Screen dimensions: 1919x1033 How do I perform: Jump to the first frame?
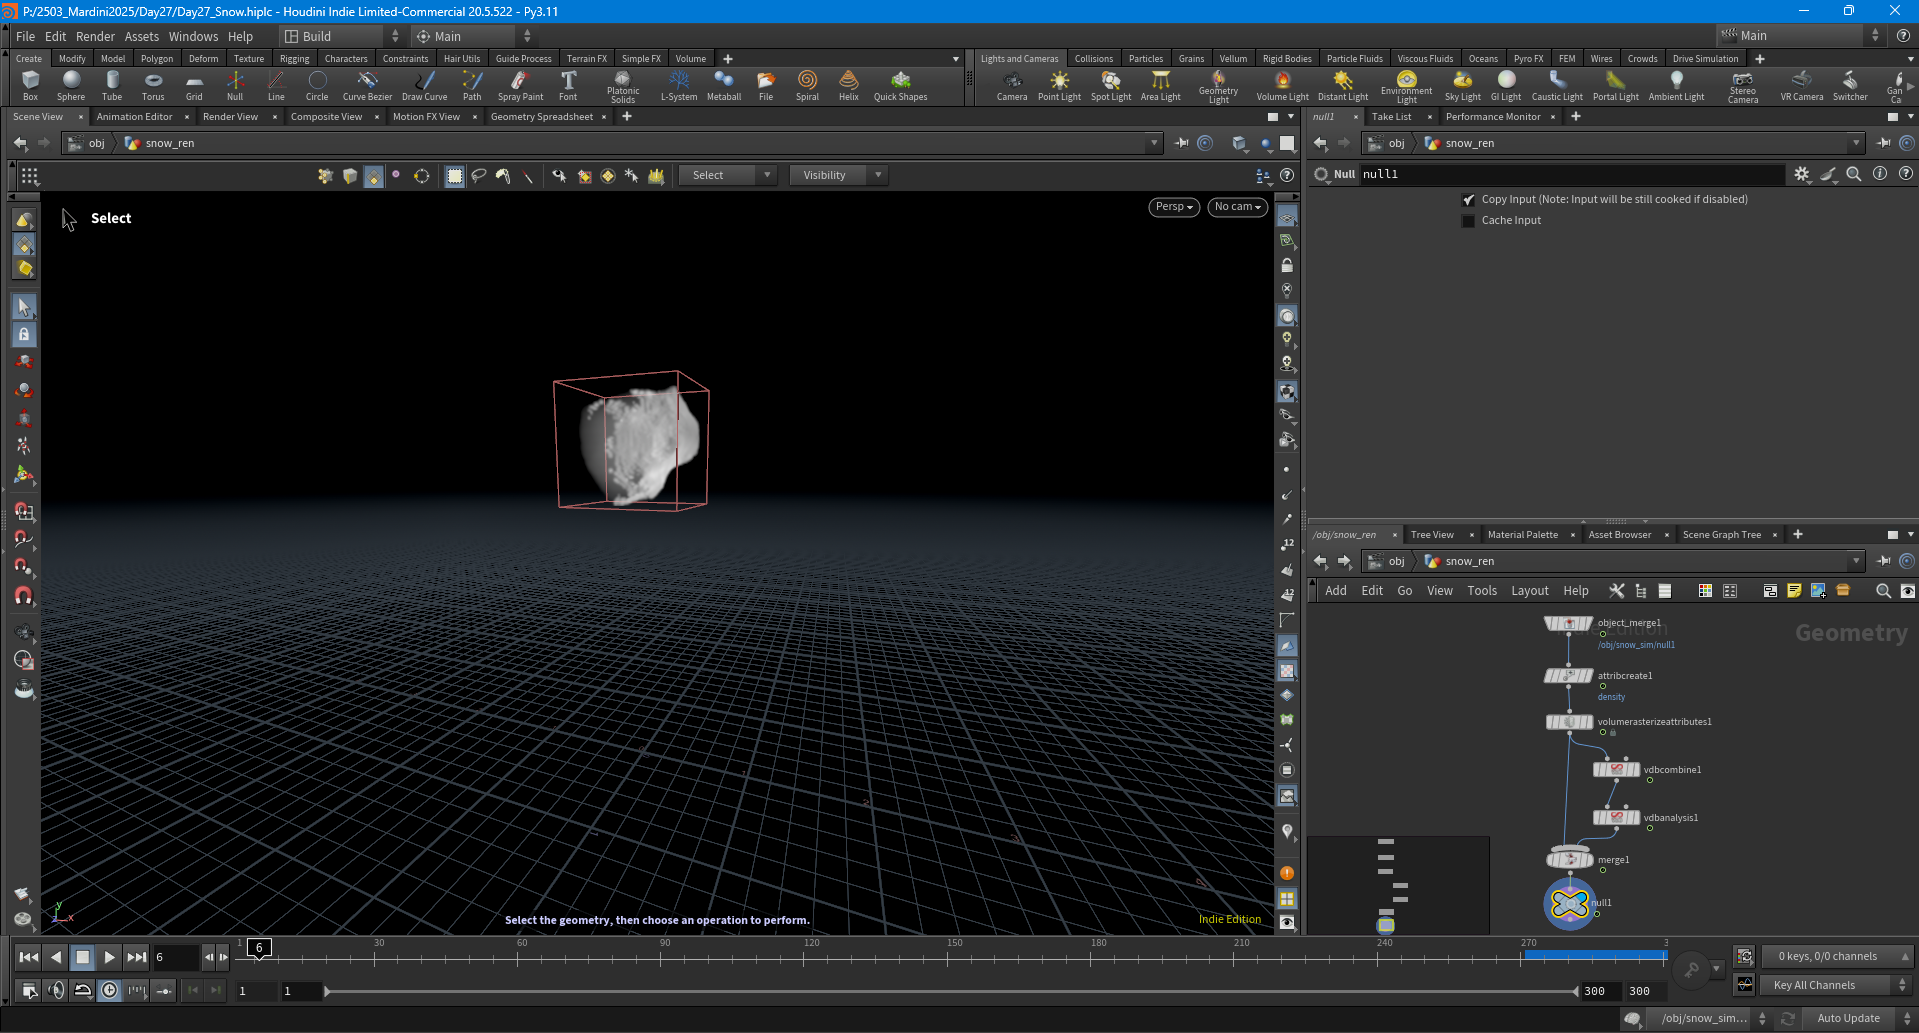tap(29, 957)
